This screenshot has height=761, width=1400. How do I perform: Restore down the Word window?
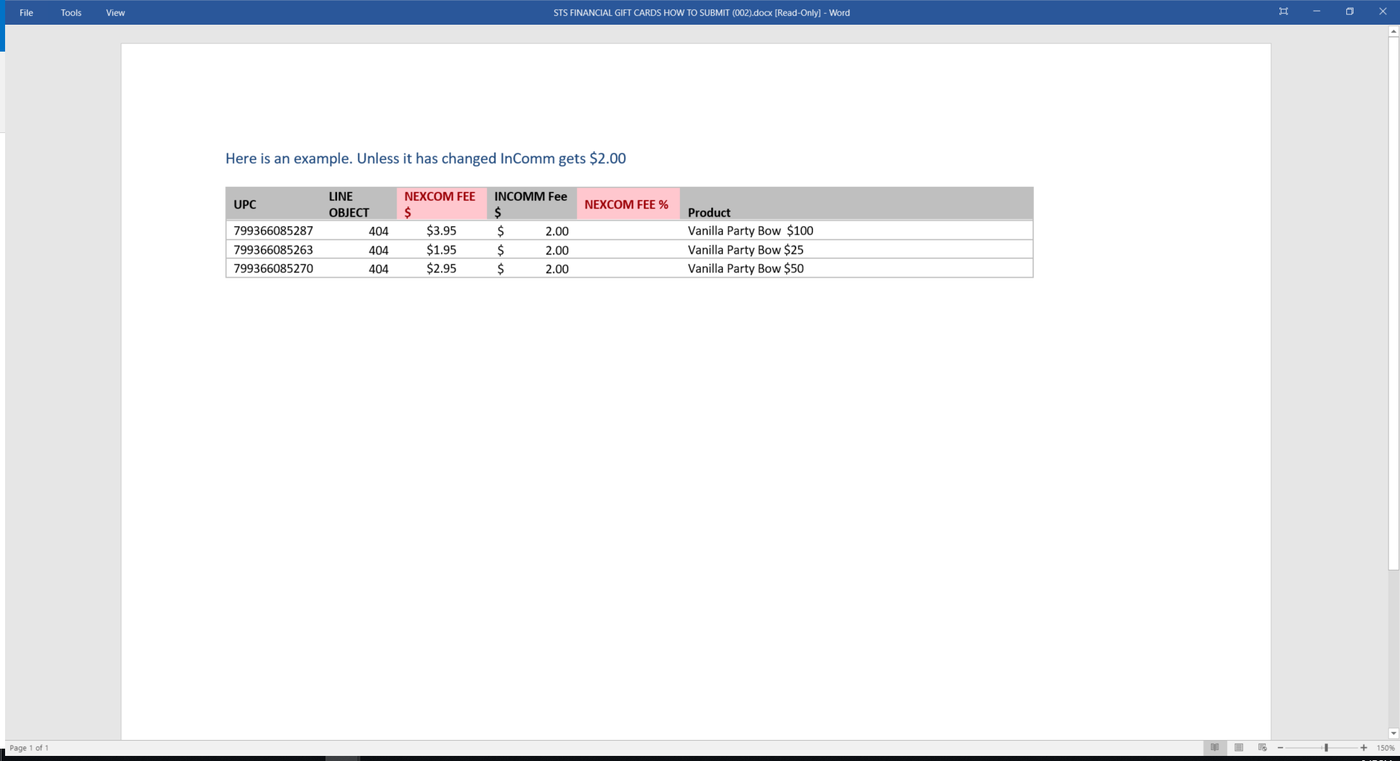[x=1349, y=12]
